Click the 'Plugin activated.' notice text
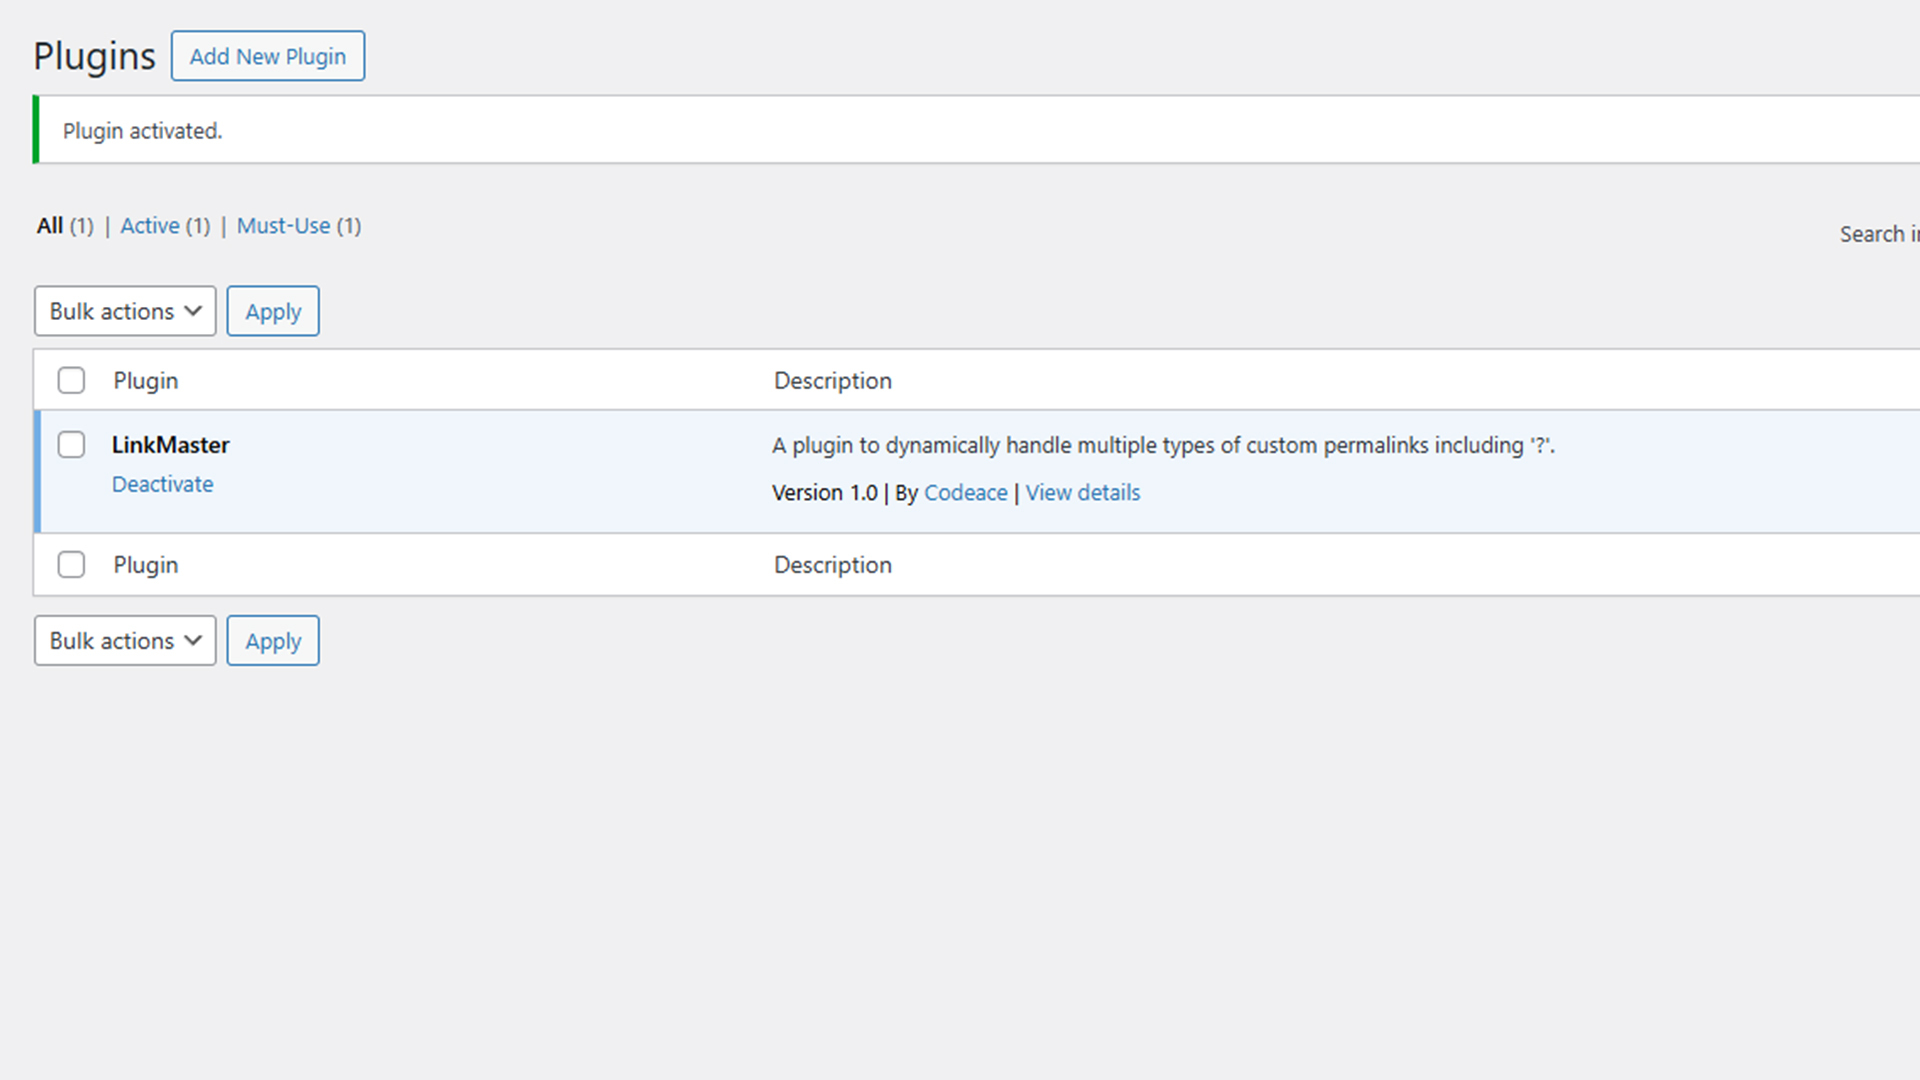The height and width of the screenshot is (1080, 1920). click(x=143, y=131)
